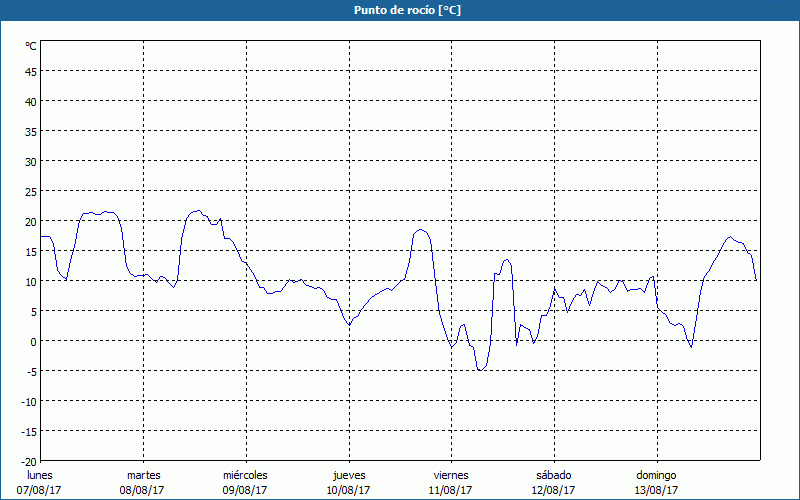Click the 25 tick label on the y-axis

tap(30, 191)
